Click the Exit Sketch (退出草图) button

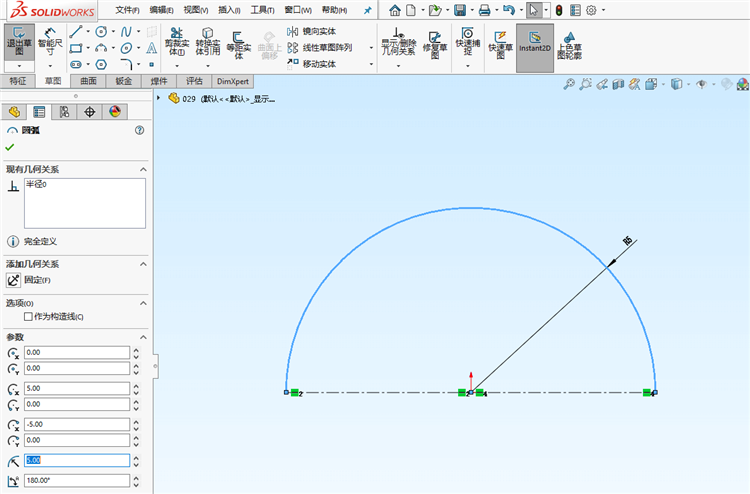coord(19,42)
